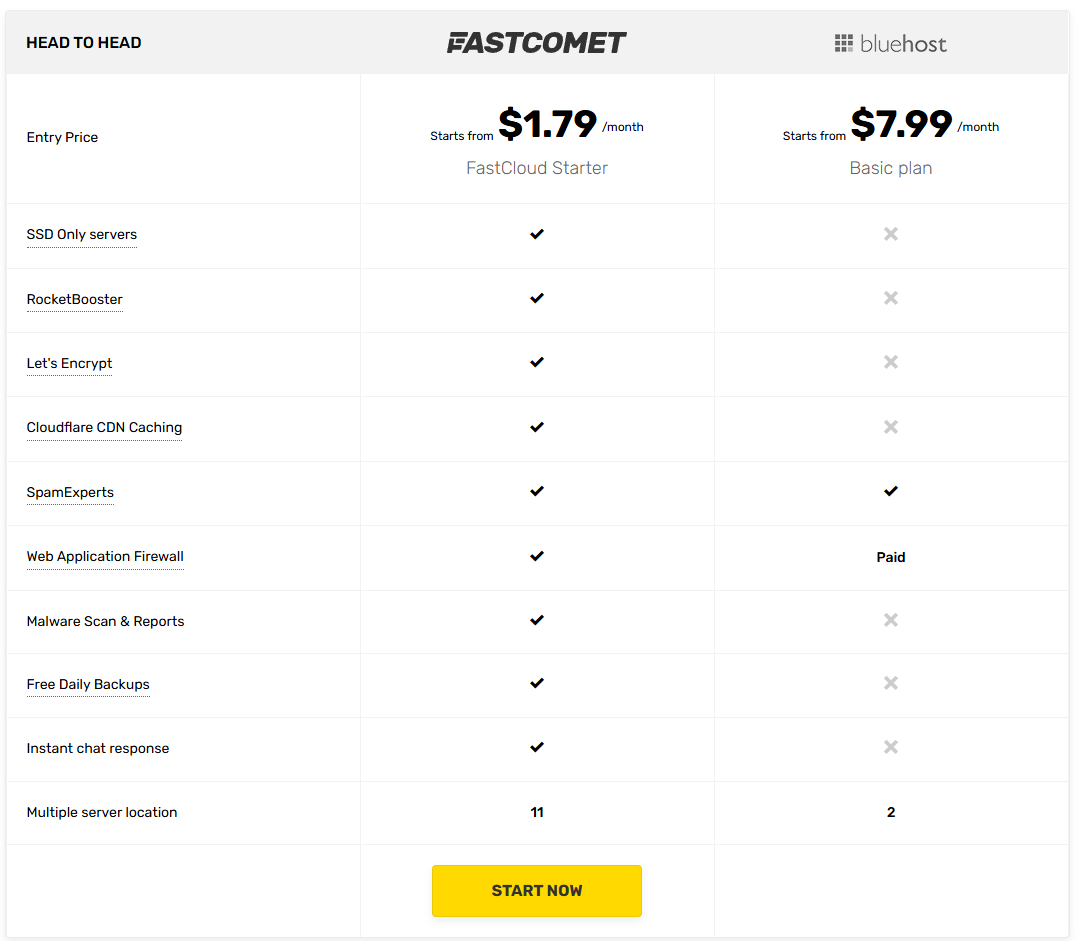1081x941 pixels.
Task: Click the checkmark for Free Daily Backups
Action: click(x=537, y=683)
